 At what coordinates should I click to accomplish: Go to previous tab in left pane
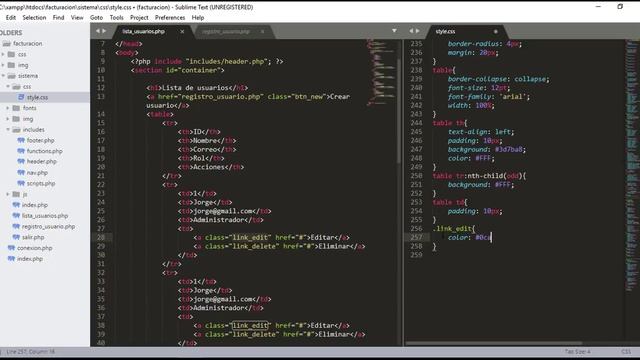click(x=98, y=31)
